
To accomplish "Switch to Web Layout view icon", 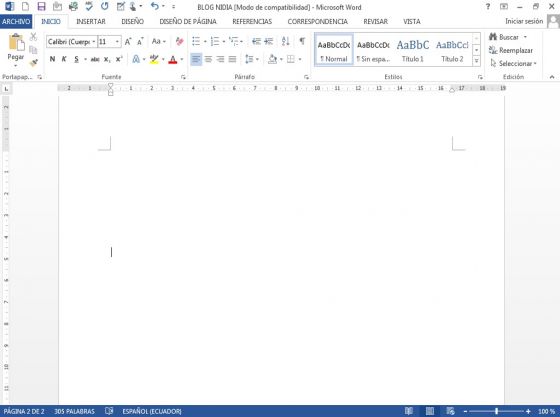I will (450, 411).
